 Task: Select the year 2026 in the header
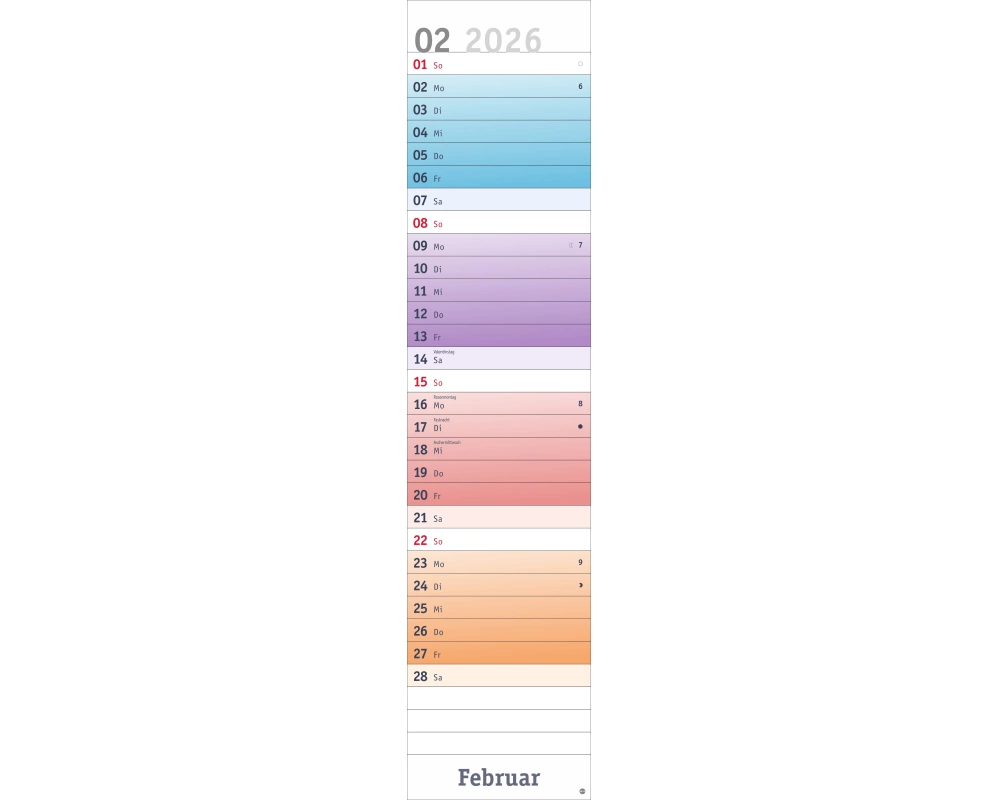pos(504,40)
